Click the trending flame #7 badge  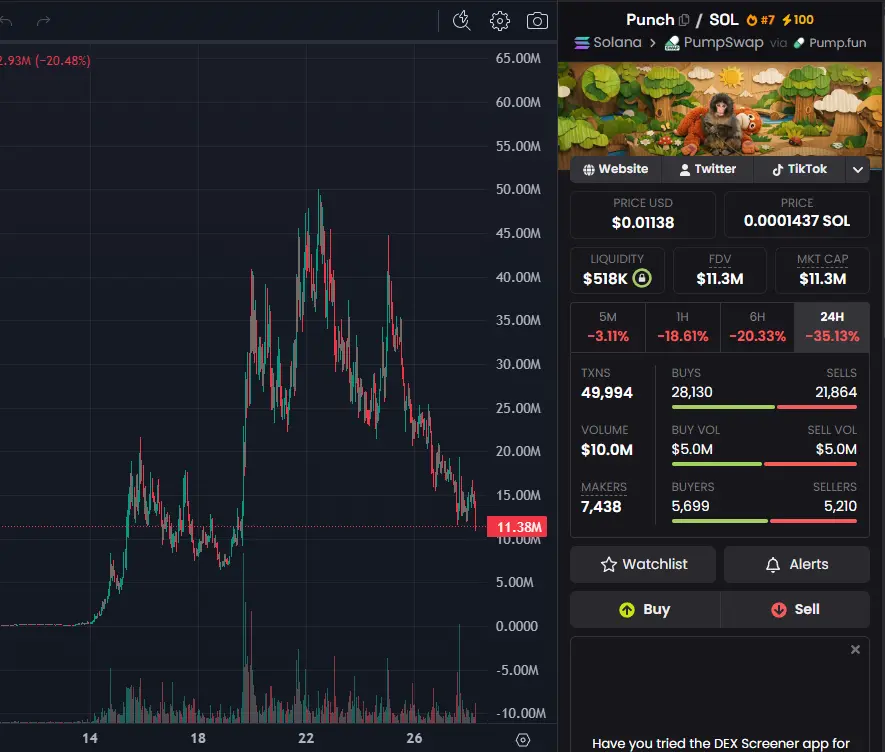[760, 20]
